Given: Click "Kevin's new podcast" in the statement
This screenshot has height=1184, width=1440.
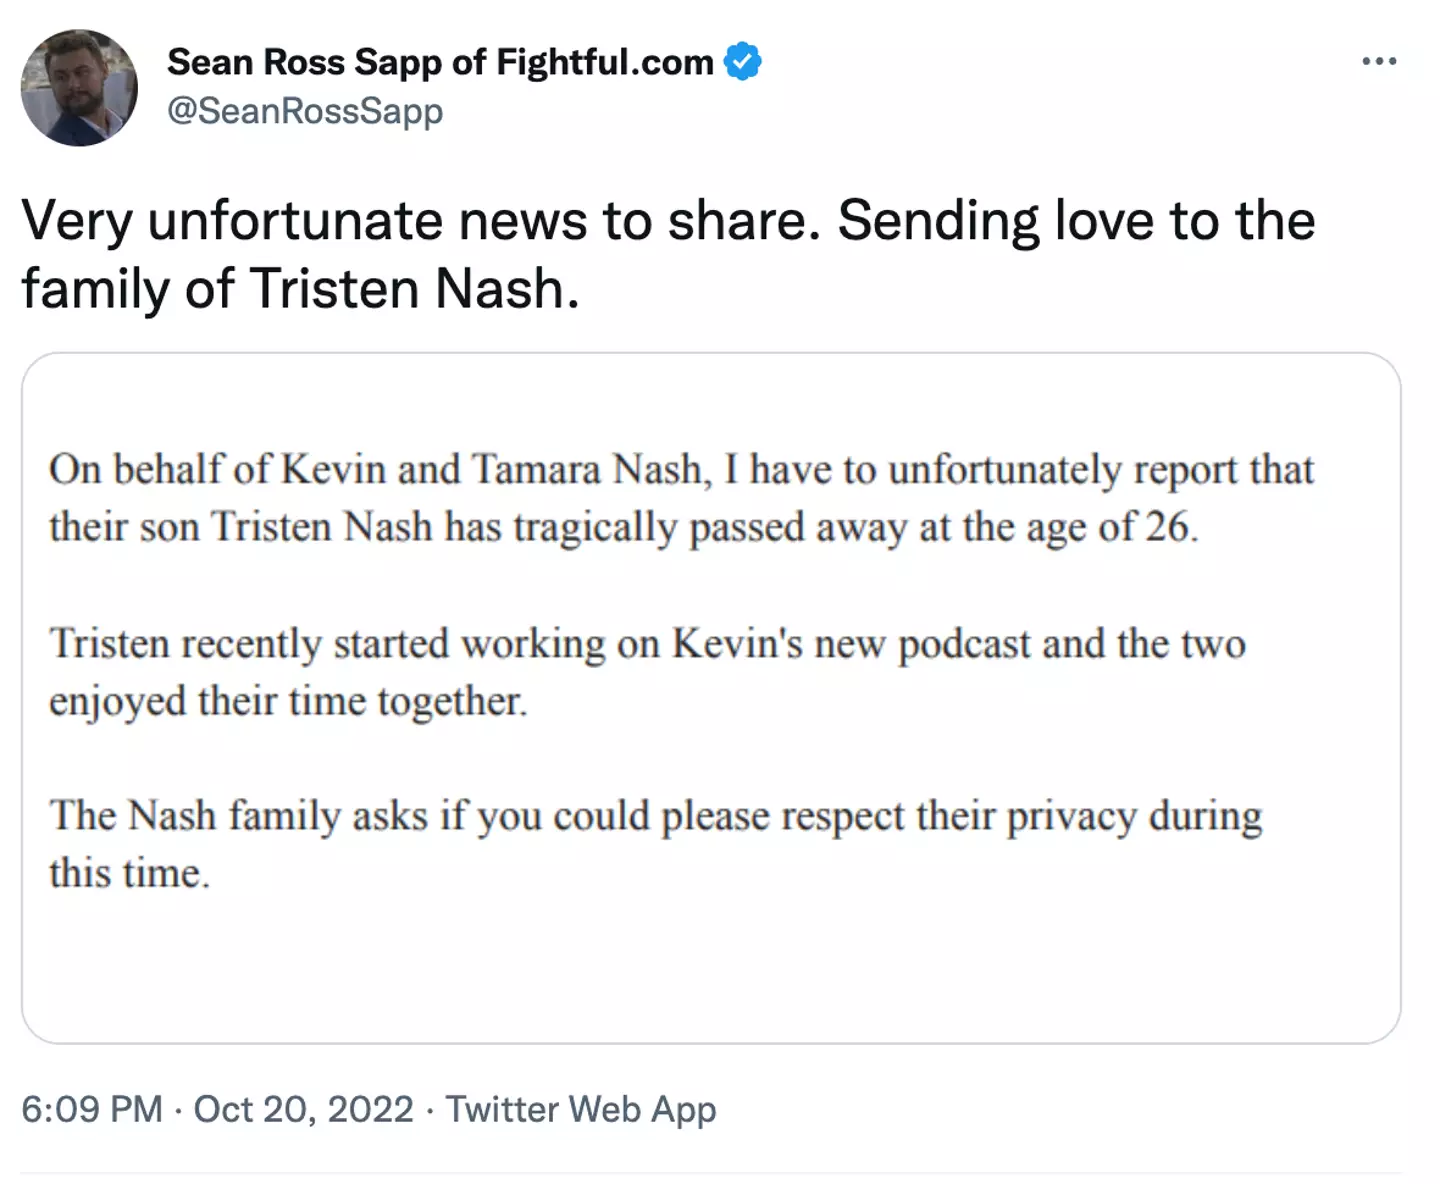Looking at the screenshot, I should click(x=850, y=643).
